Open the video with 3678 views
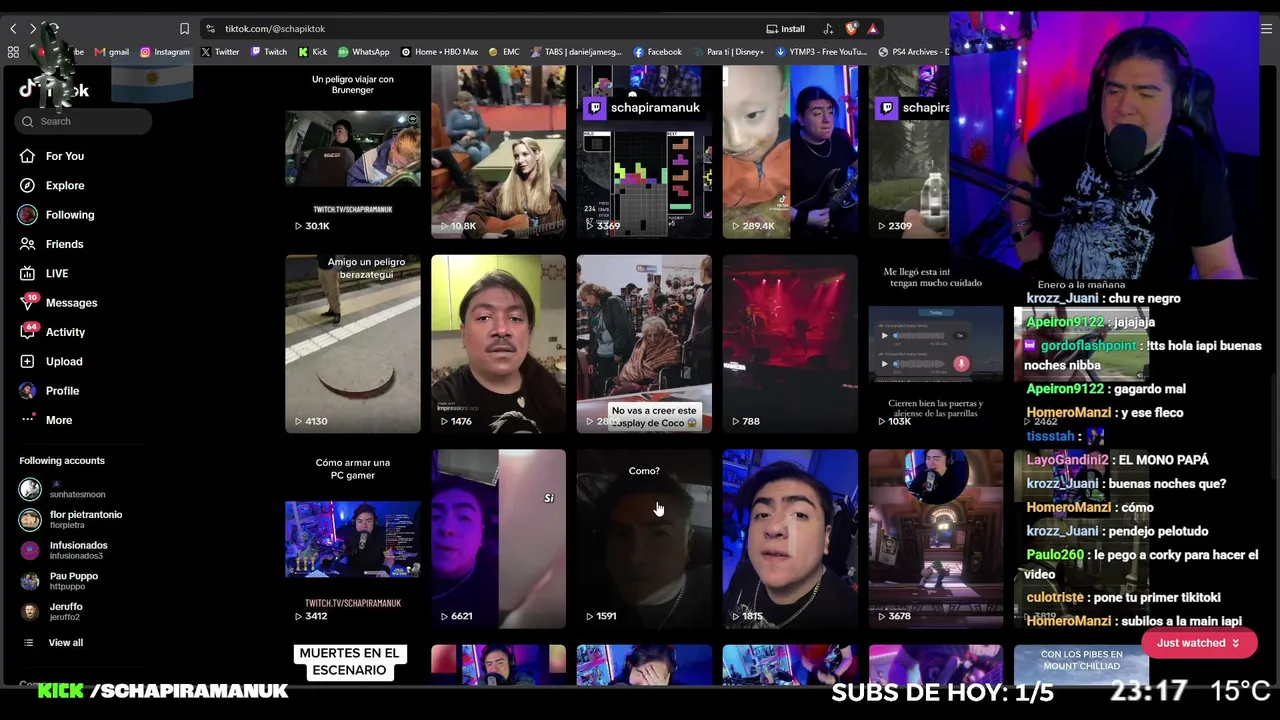1280x720 pixels. coord(935,539)
